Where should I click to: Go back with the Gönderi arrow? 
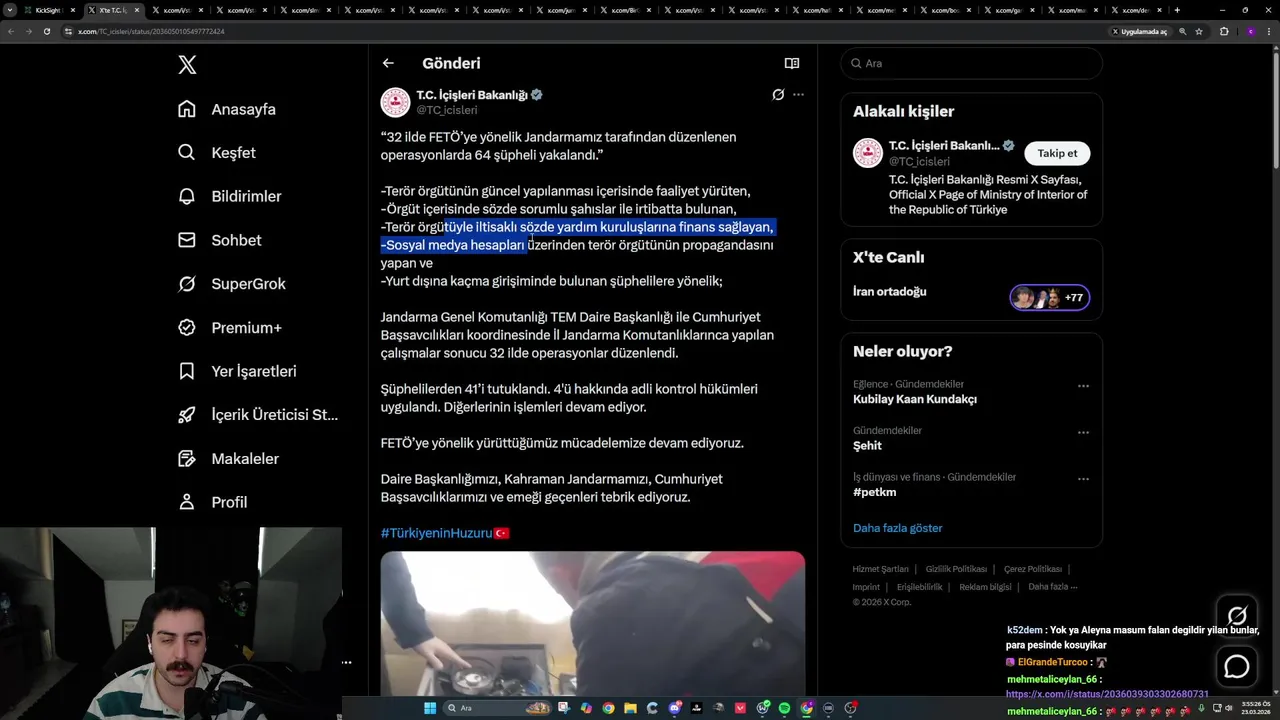tap(388, 63)
